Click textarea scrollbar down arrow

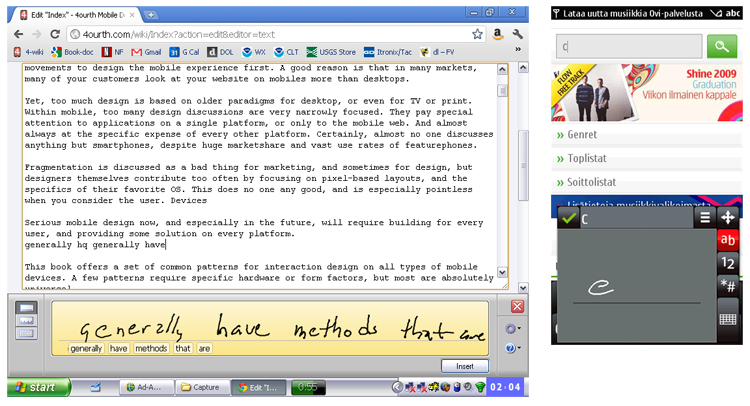coord(502,272)
